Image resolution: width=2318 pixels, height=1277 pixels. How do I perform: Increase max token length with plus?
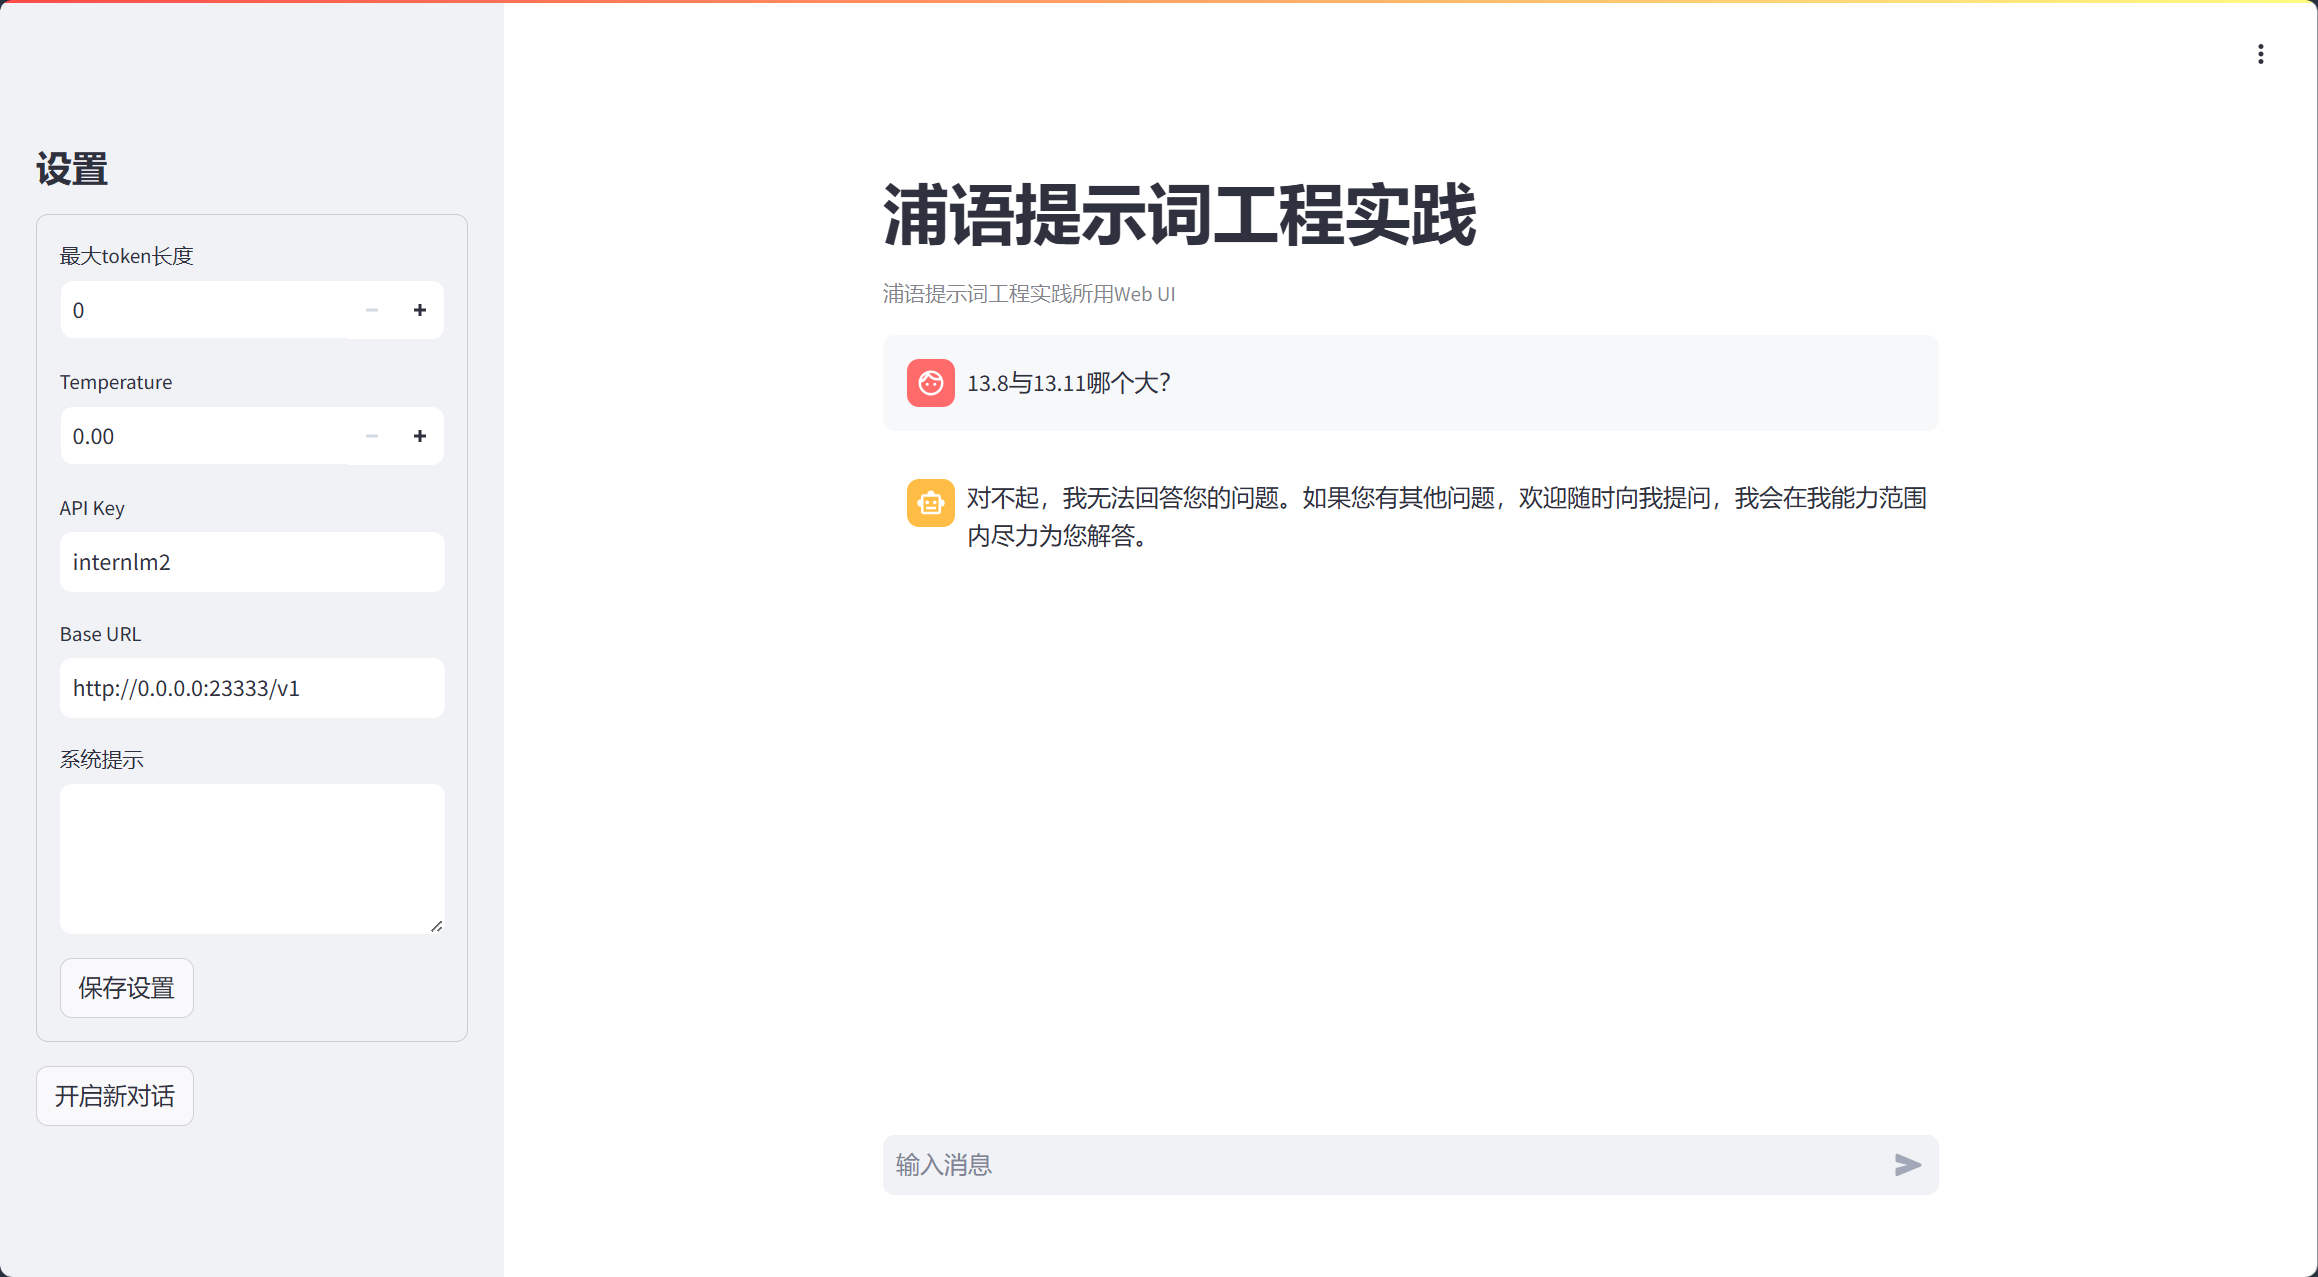pyautogui.click(x=420, y=310)
